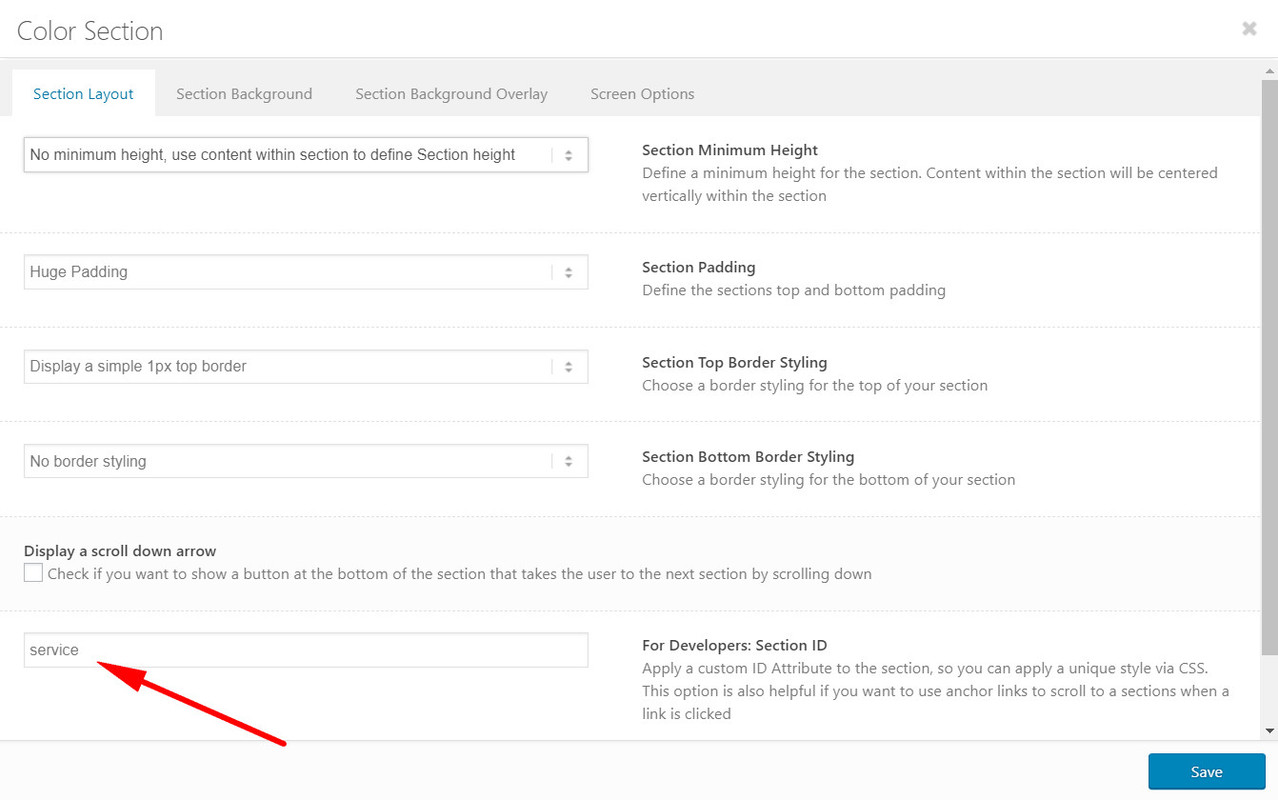Open the No border styling dropdown
Screen dimensions: 1278x800
click(x=306, y=461)
